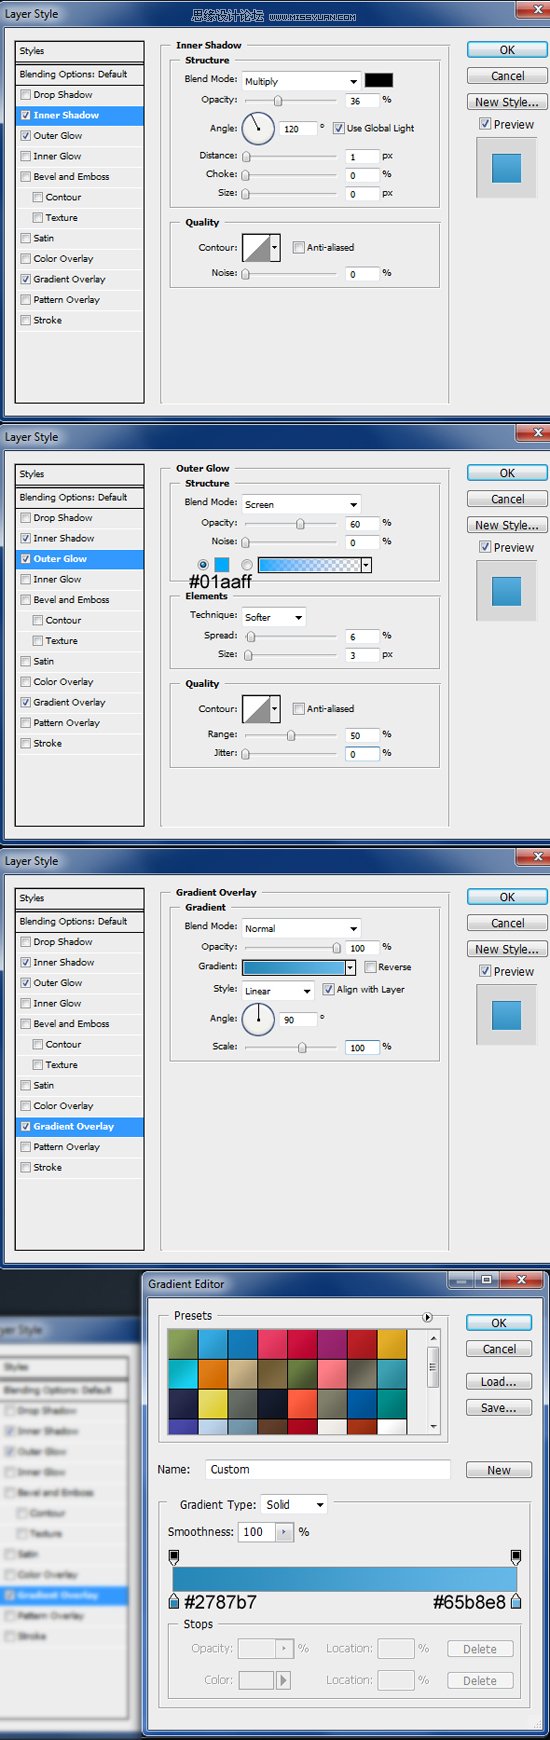
Task: Expand the Inner Shadow contour picker arrow
Action: click(275, 248)
